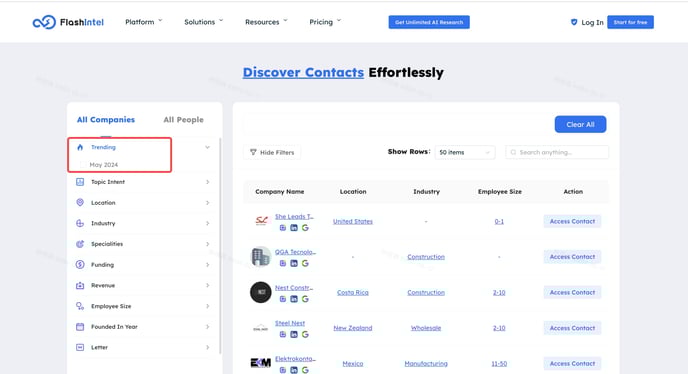Open Google icon for She Leads row
Screen dimensions: 688x374
pos(305,228)
